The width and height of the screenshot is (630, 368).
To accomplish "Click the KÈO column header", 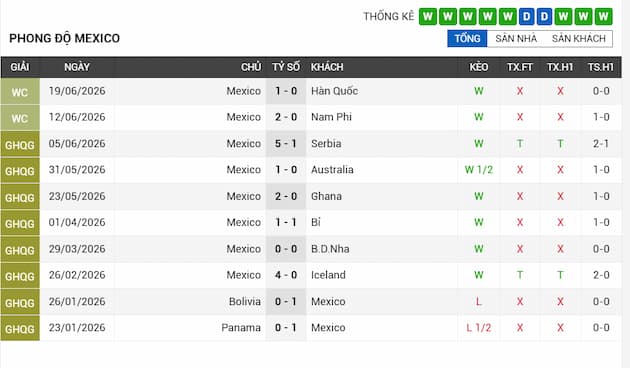I will coord(479,67).
